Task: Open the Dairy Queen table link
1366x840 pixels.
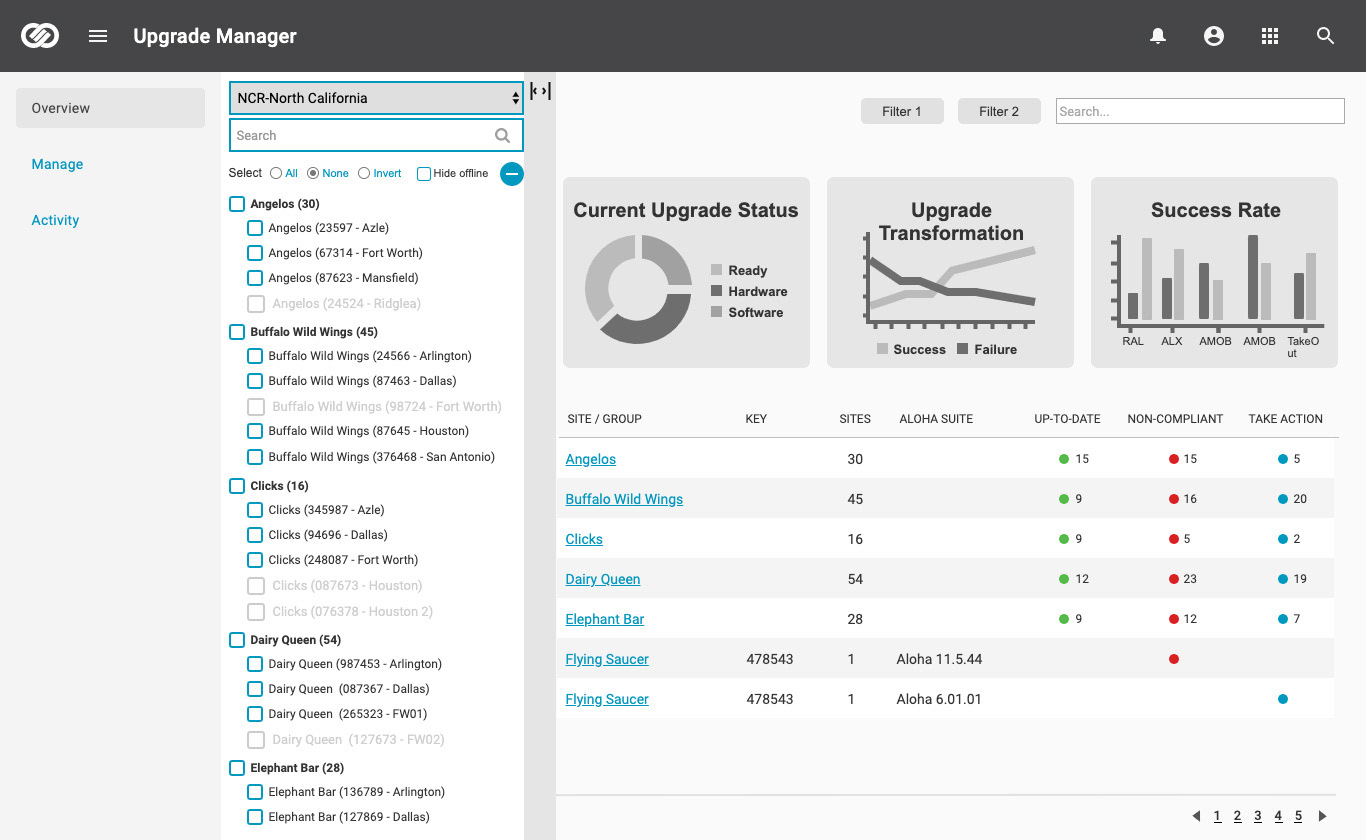Action: tap(603, 579)
